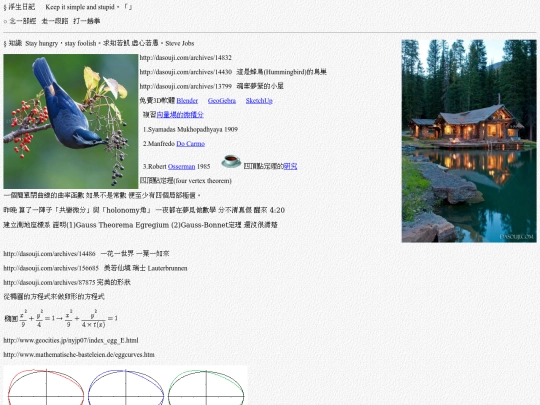This screenshot has width=540, height=405.
Task: Click the text 從橢圓的方程式來做卵形的方程式
Action: coord(54,297)
